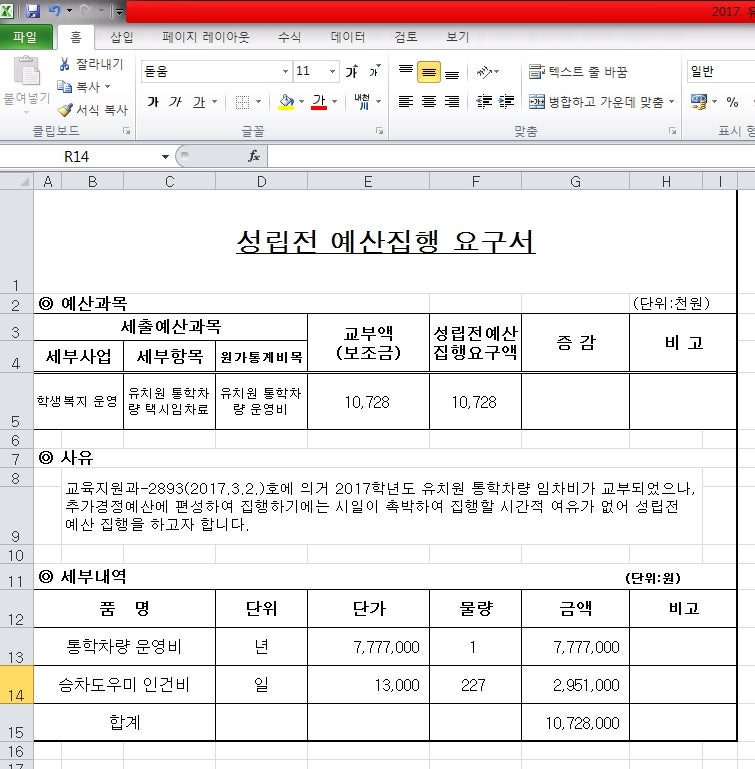Switch to the 데이터 (Data) tab

point(348,37)
